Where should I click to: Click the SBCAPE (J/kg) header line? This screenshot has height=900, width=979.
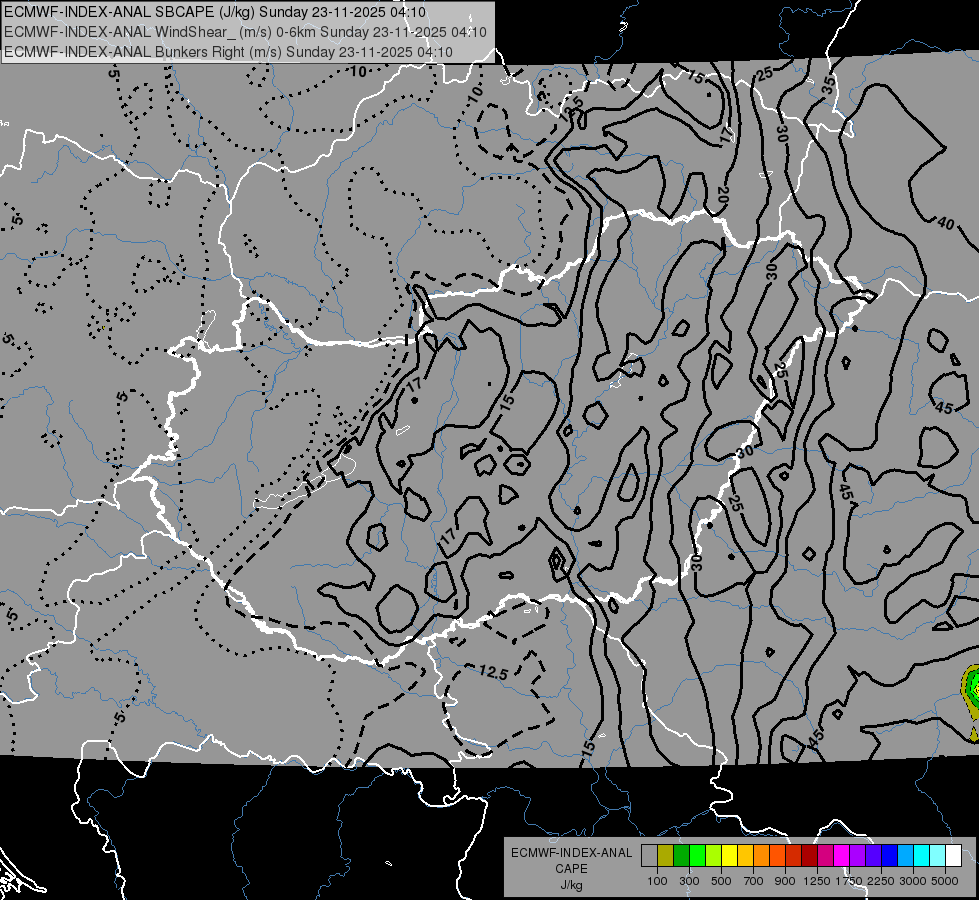[x=214, y=12]
